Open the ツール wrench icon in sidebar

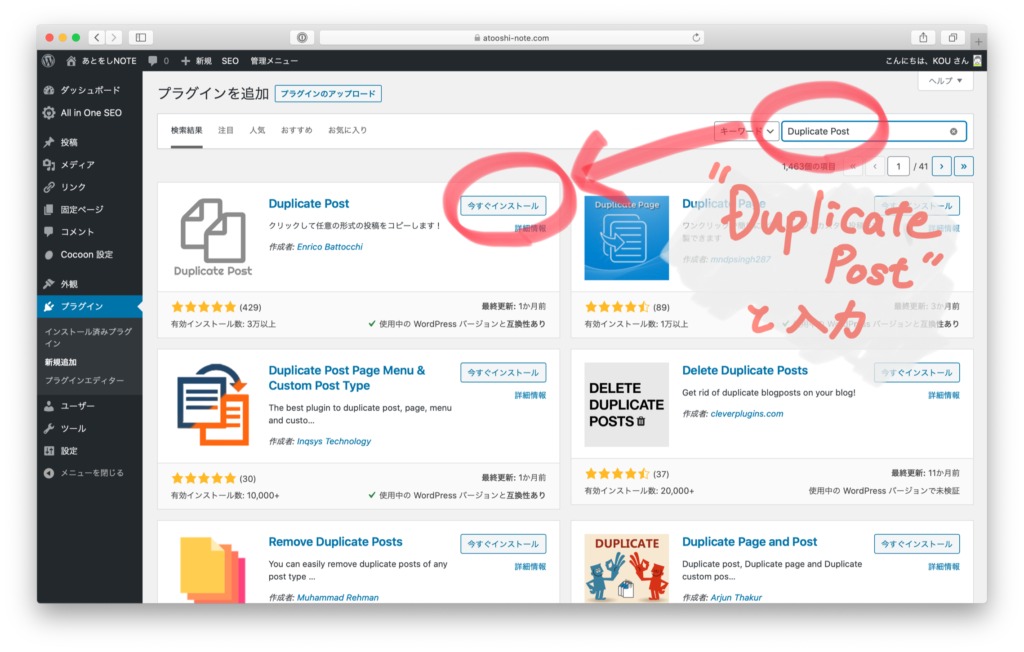point(49,428)
